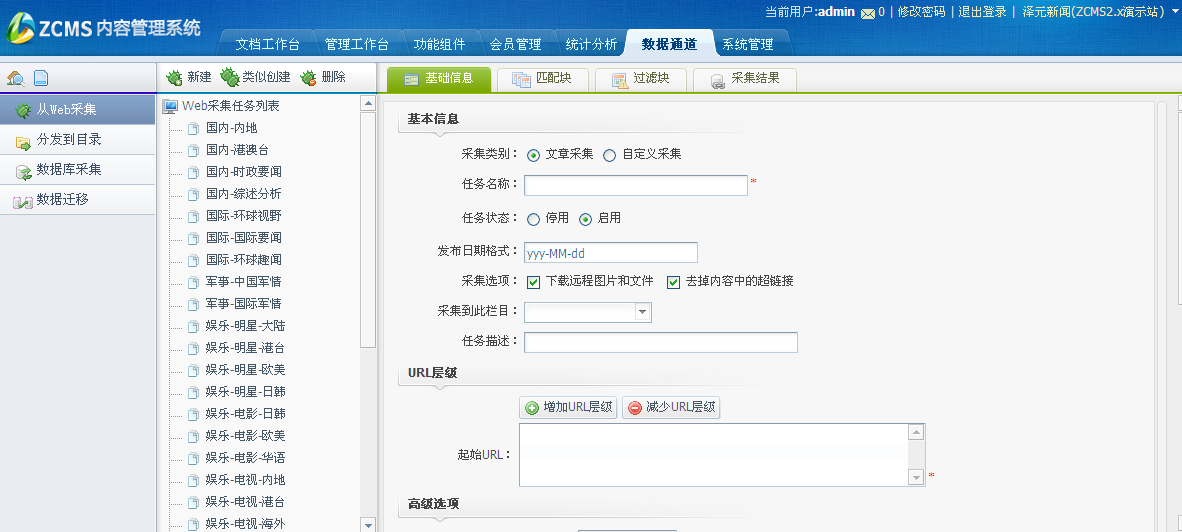The height and width of the screenshot is (532, 1182).
Task: Open 数据迁移 sidebar item
Action: (x=62, y=200)
